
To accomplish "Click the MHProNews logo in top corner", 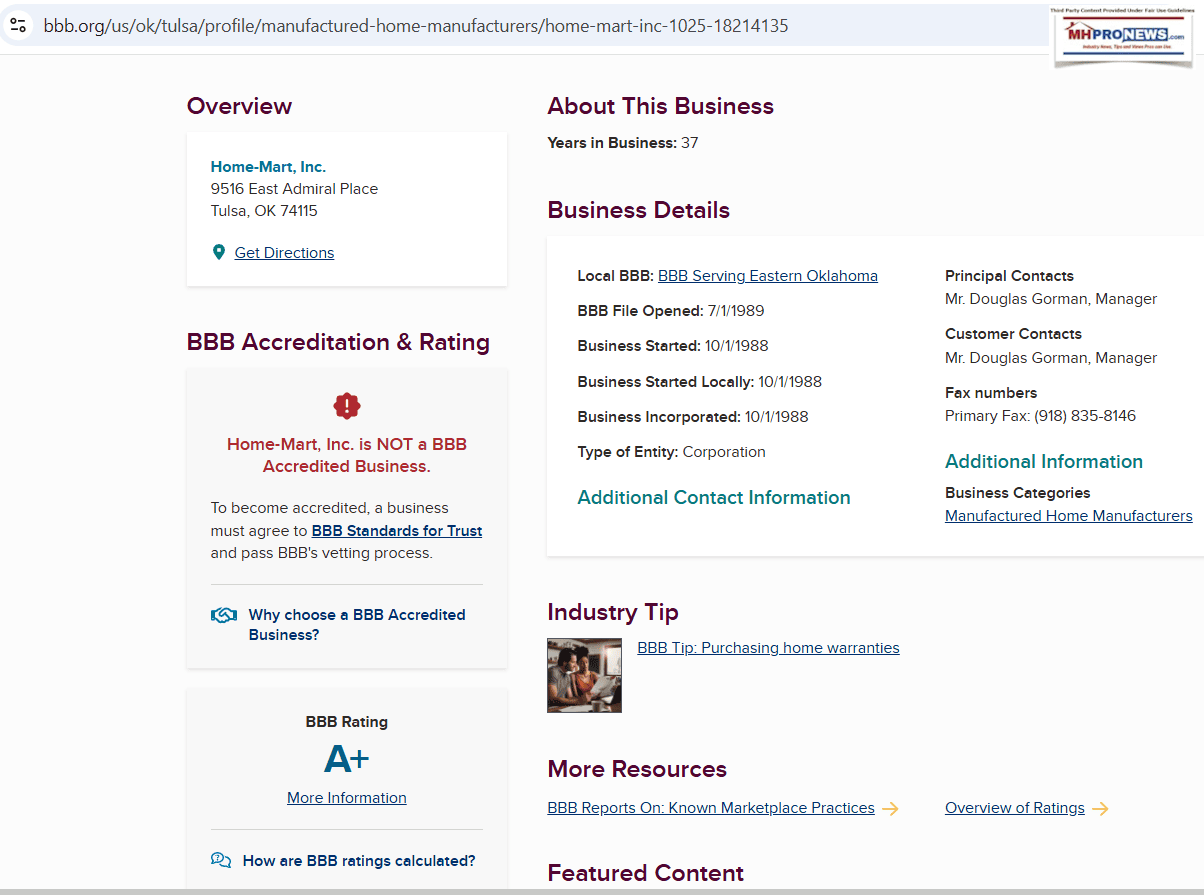I will (1124, 37).
